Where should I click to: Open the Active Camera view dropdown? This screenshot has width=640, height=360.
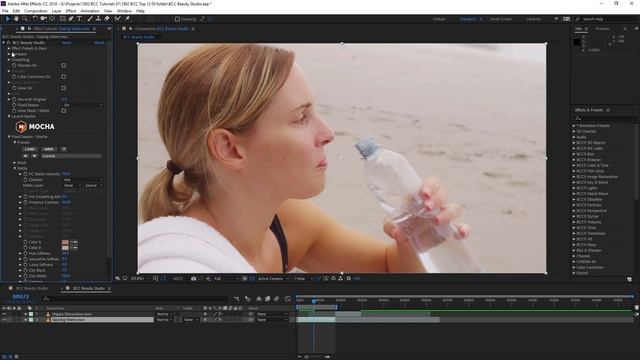point(273,279)
